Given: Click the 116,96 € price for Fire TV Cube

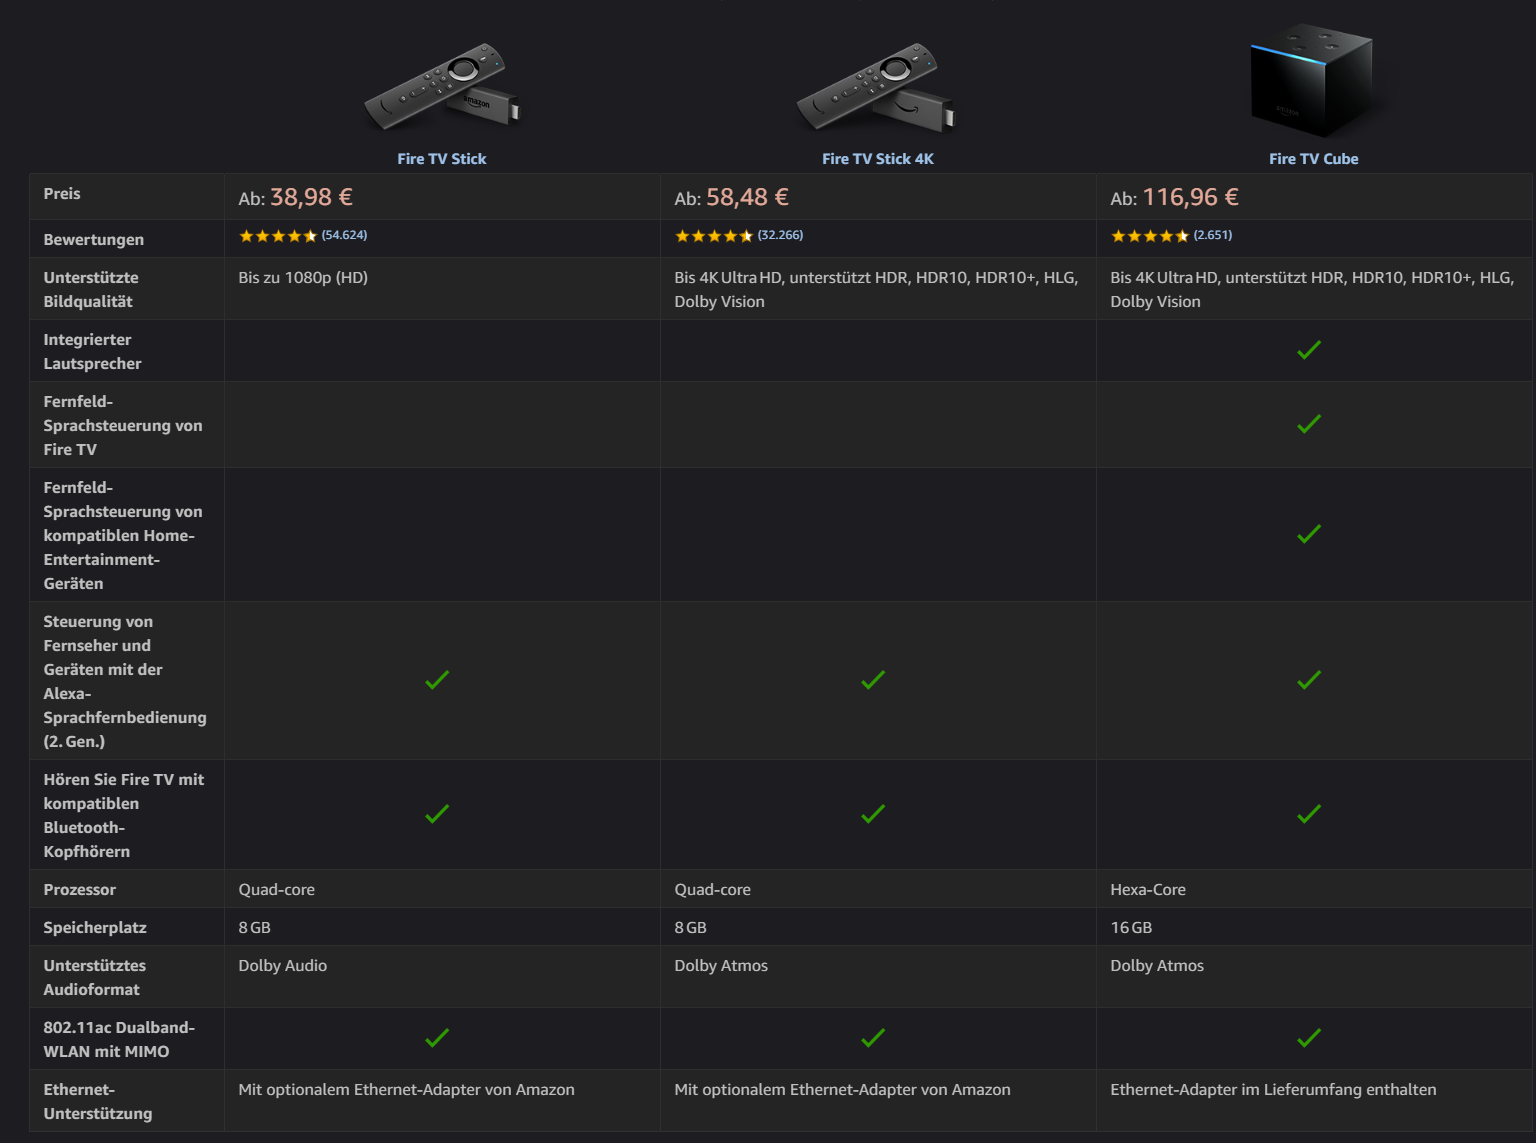Looking at the screenshot, I should point(1190,197).
